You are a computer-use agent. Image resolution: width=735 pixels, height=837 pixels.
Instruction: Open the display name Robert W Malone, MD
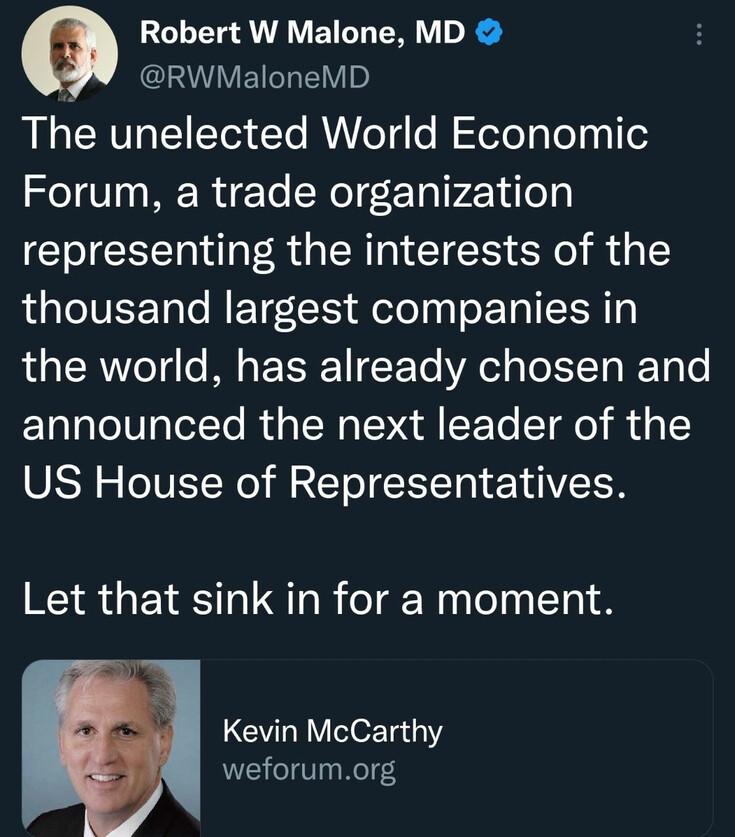302,33
